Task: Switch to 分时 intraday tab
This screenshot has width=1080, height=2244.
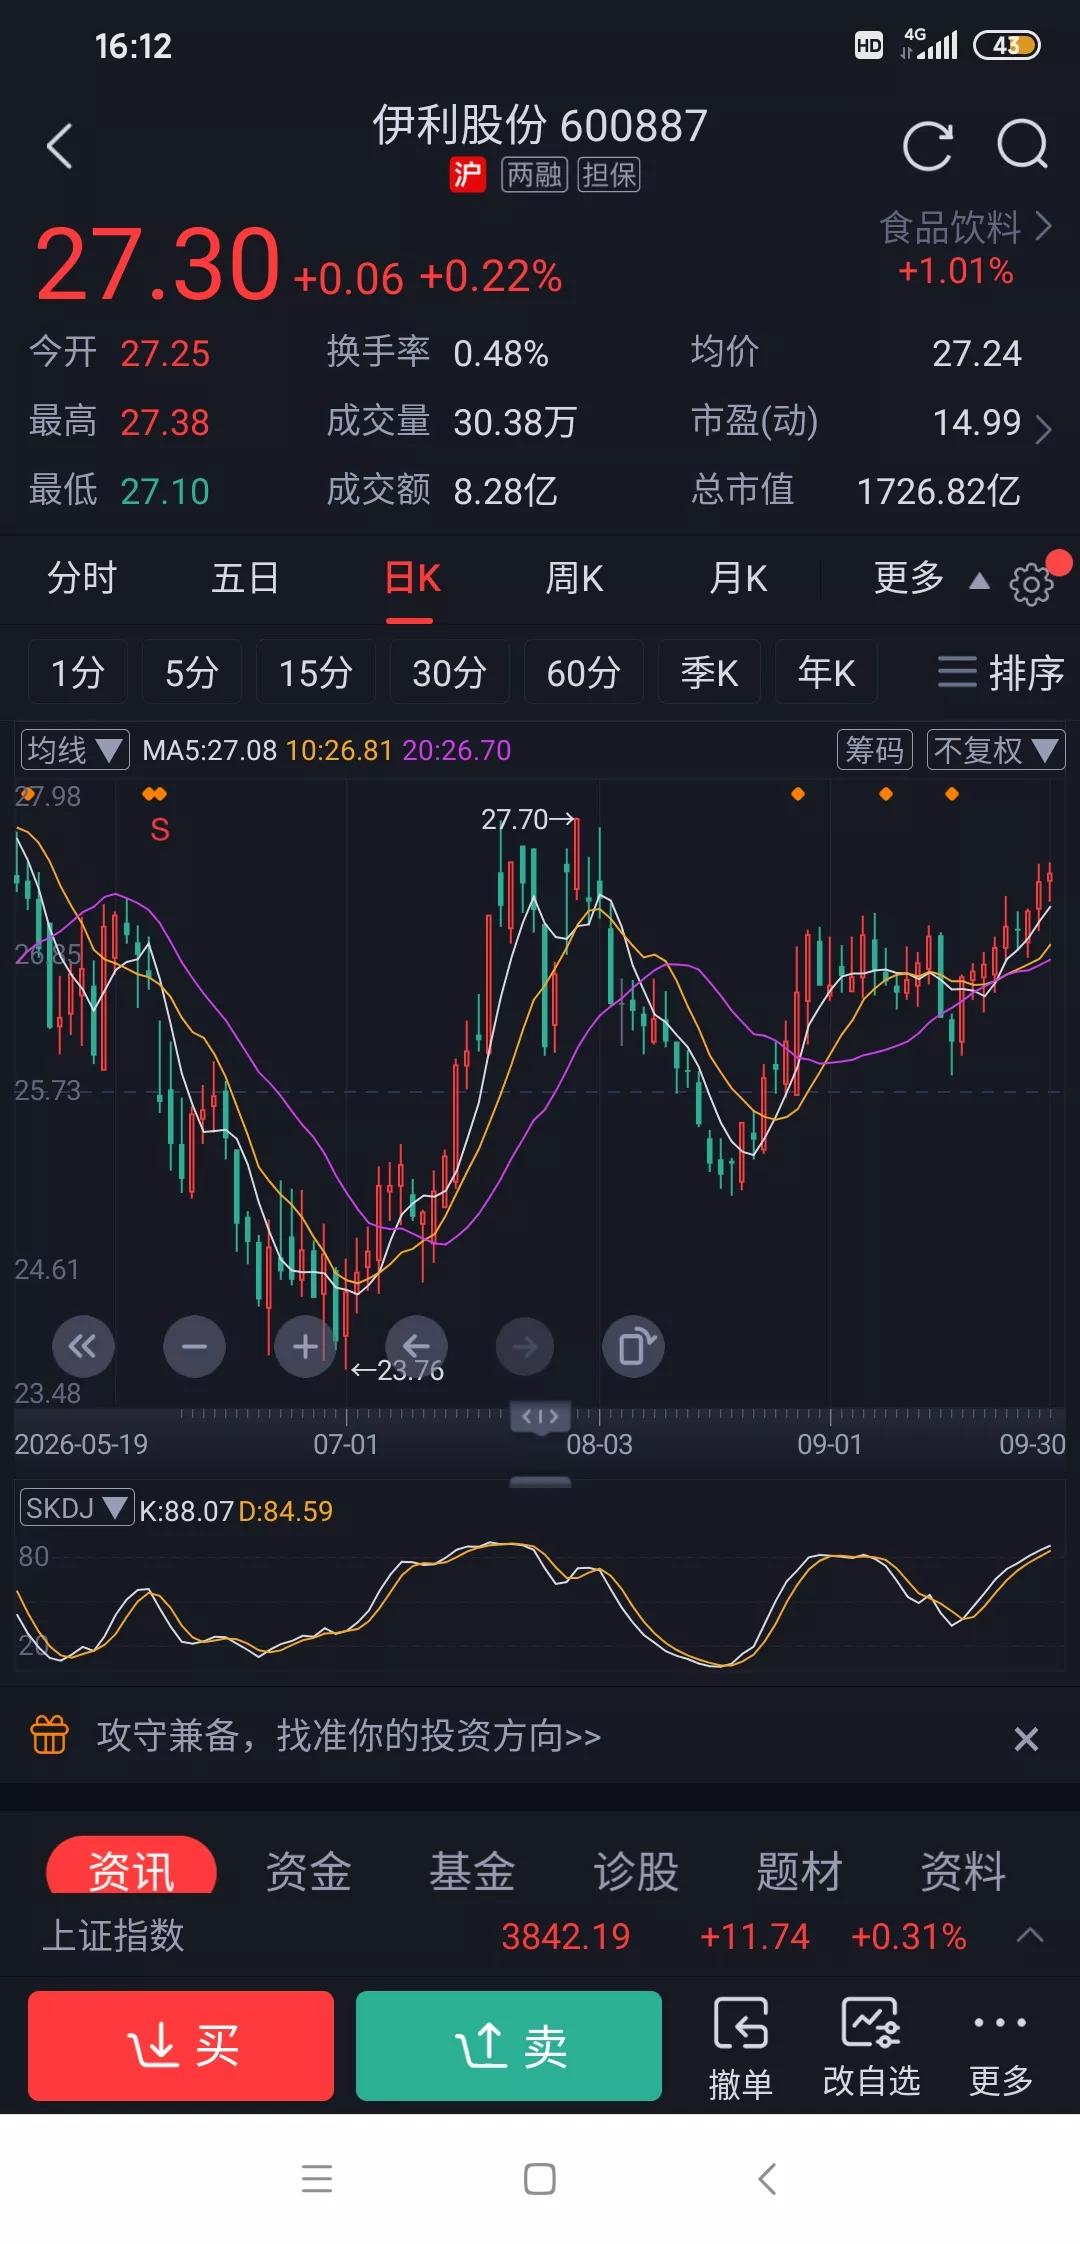Action: [82, 578]
